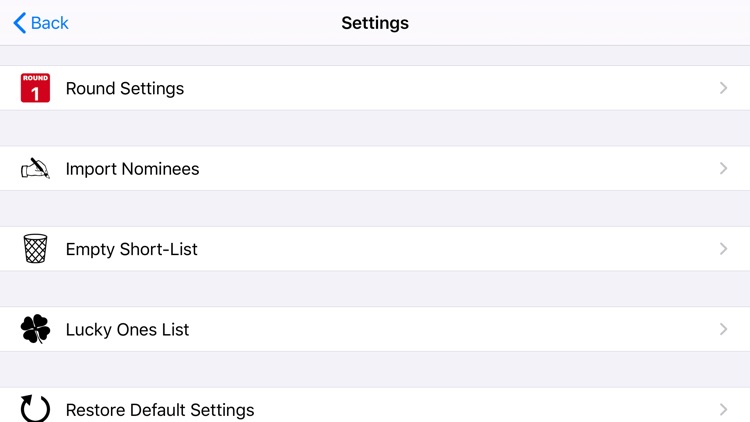Click the gray gap below Round Settings row
This screenshot has width=750, height=422.
(x=375, y=128)
